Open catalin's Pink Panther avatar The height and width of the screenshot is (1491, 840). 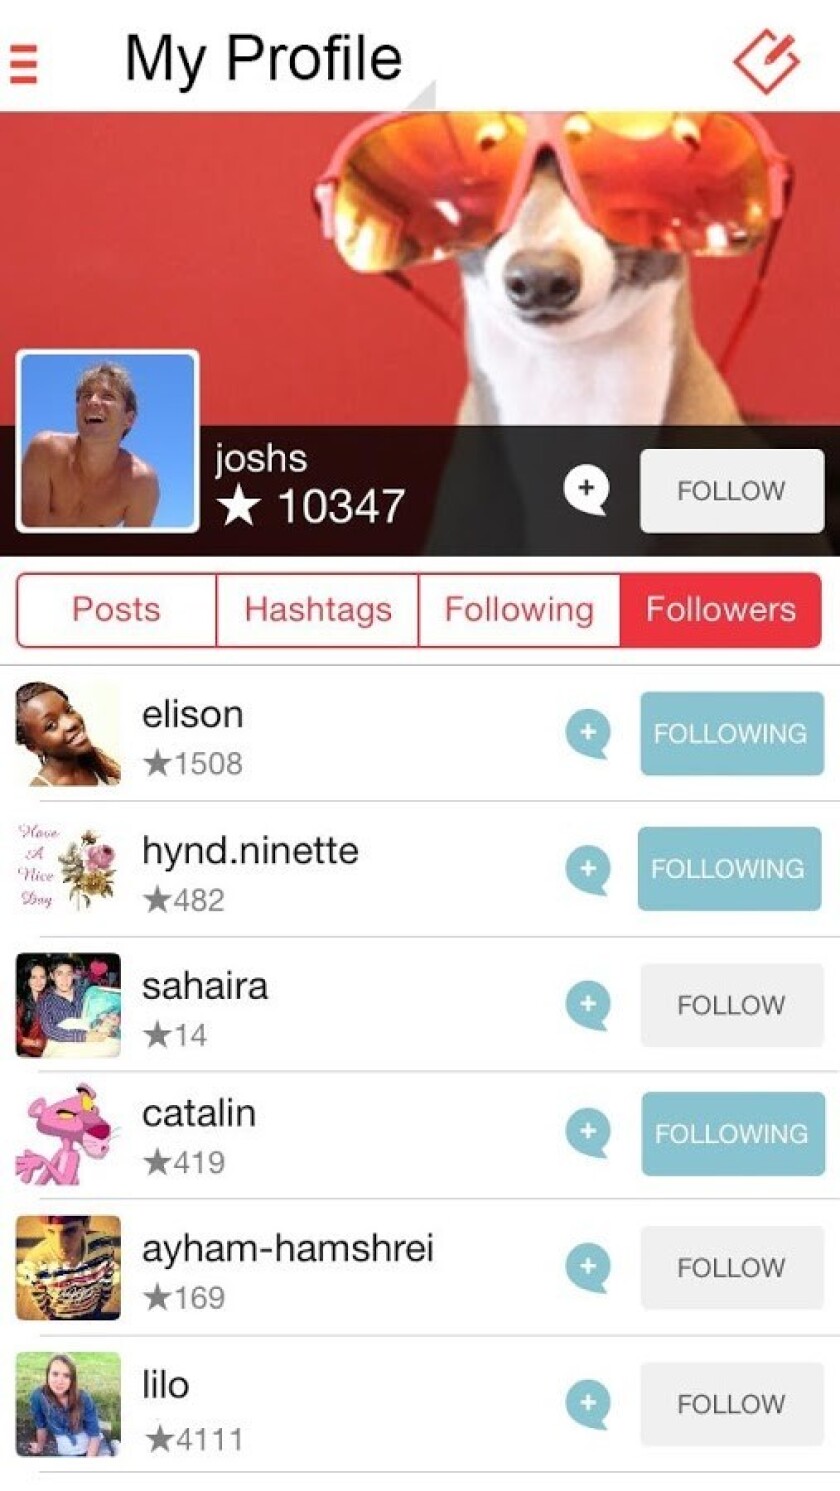[x=68, y=1133]
